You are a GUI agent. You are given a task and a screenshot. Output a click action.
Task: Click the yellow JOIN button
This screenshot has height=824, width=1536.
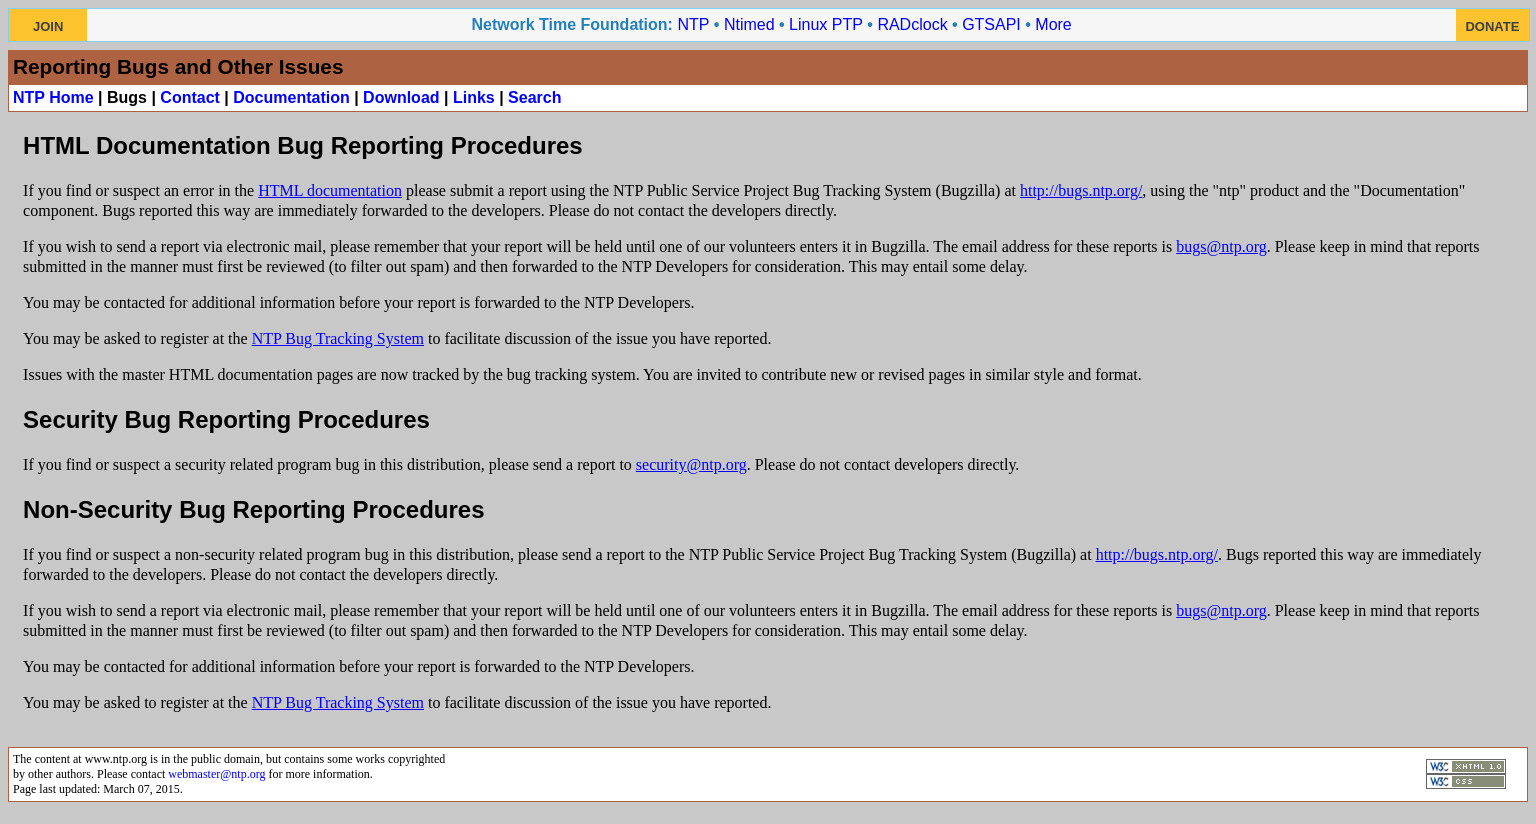[x=48, y=26]
